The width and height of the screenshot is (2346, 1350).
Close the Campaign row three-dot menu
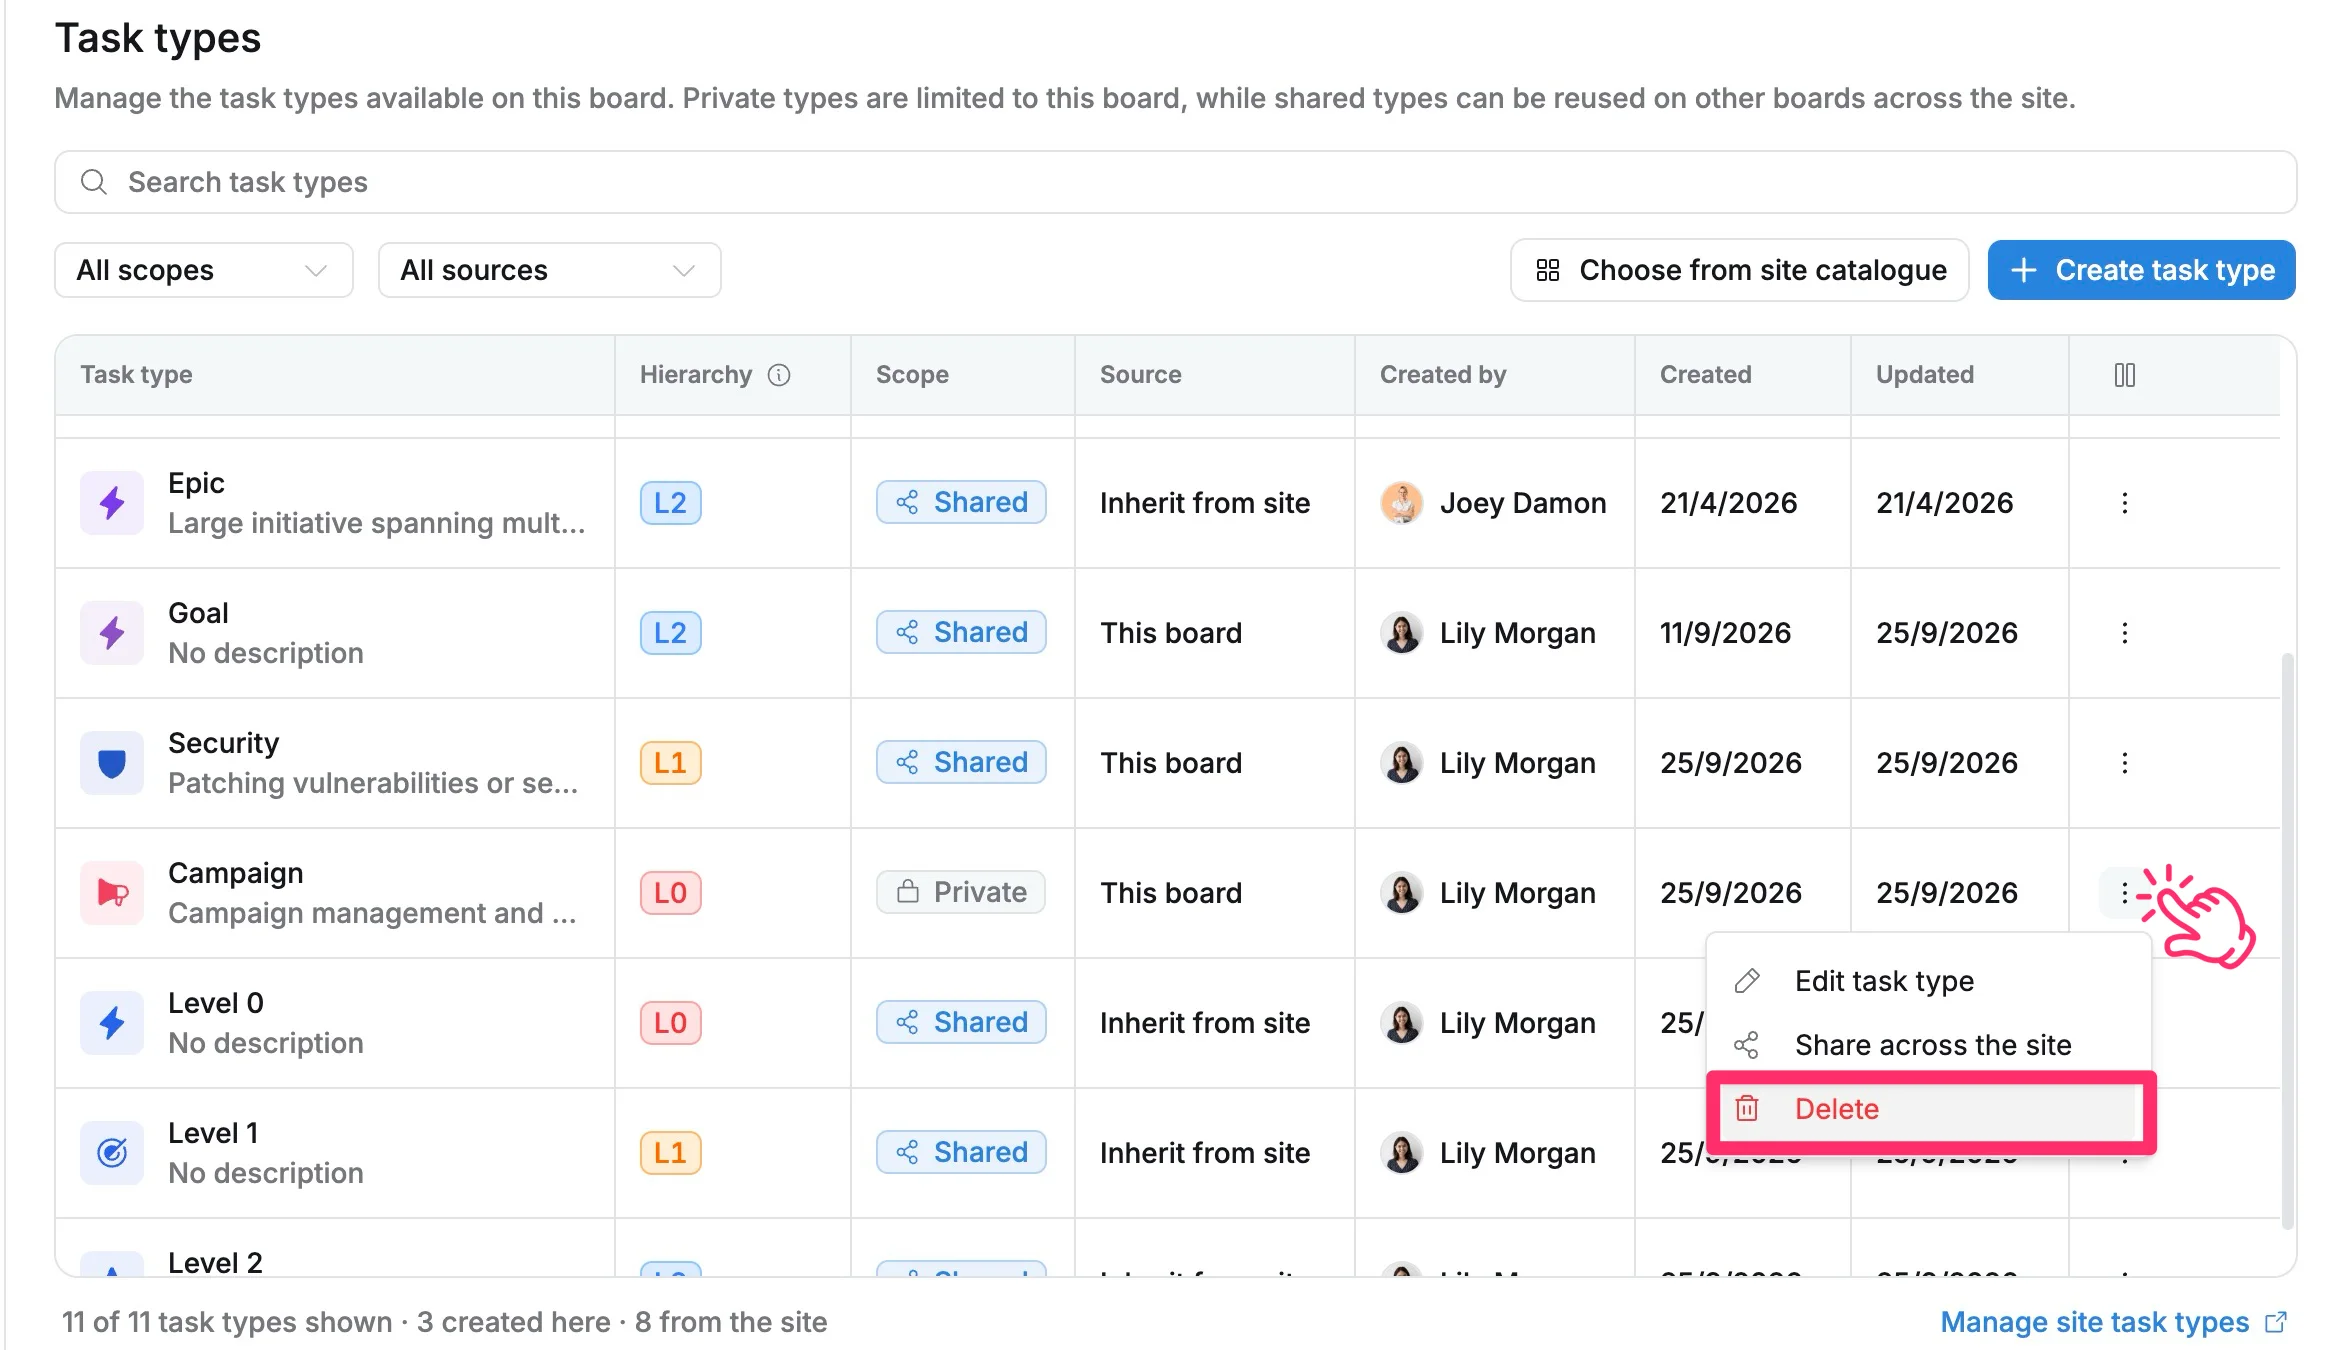[x=2125, y=892]
